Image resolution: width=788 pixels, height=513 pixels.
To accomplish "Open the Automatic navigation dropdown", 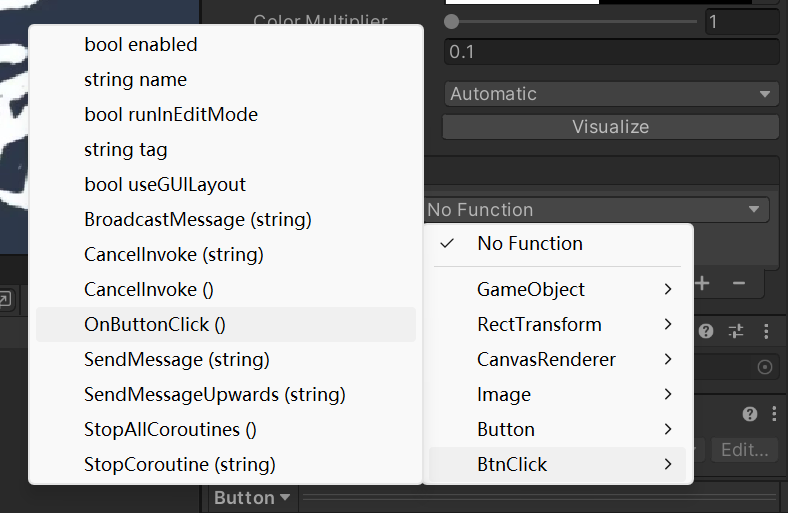I will 611,94.
